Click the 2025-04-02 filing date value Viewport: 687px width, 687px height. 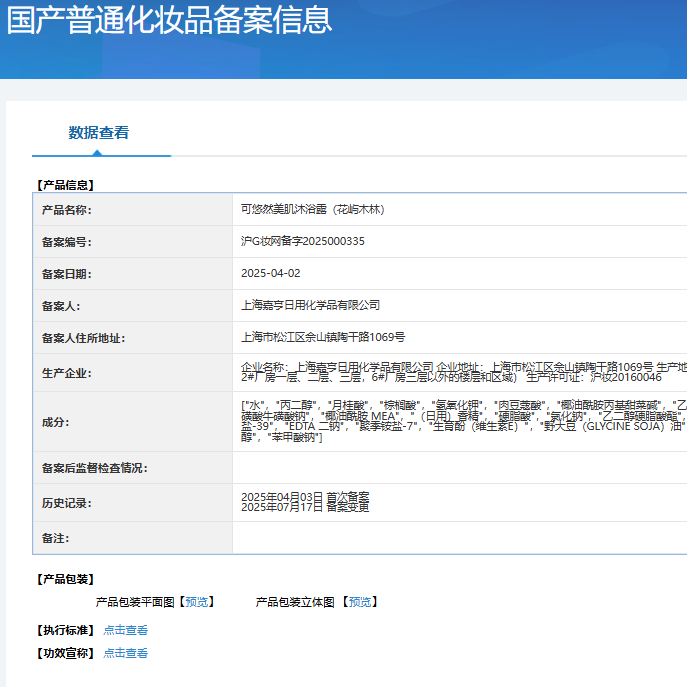tap(270, 273)
